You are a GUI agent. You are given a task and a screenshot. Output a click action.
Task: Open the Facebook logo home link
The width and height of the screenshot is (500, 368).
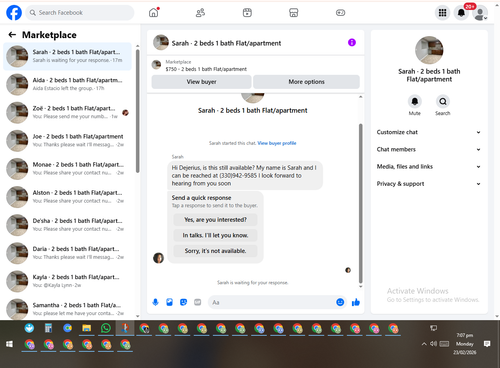point(14,13)
